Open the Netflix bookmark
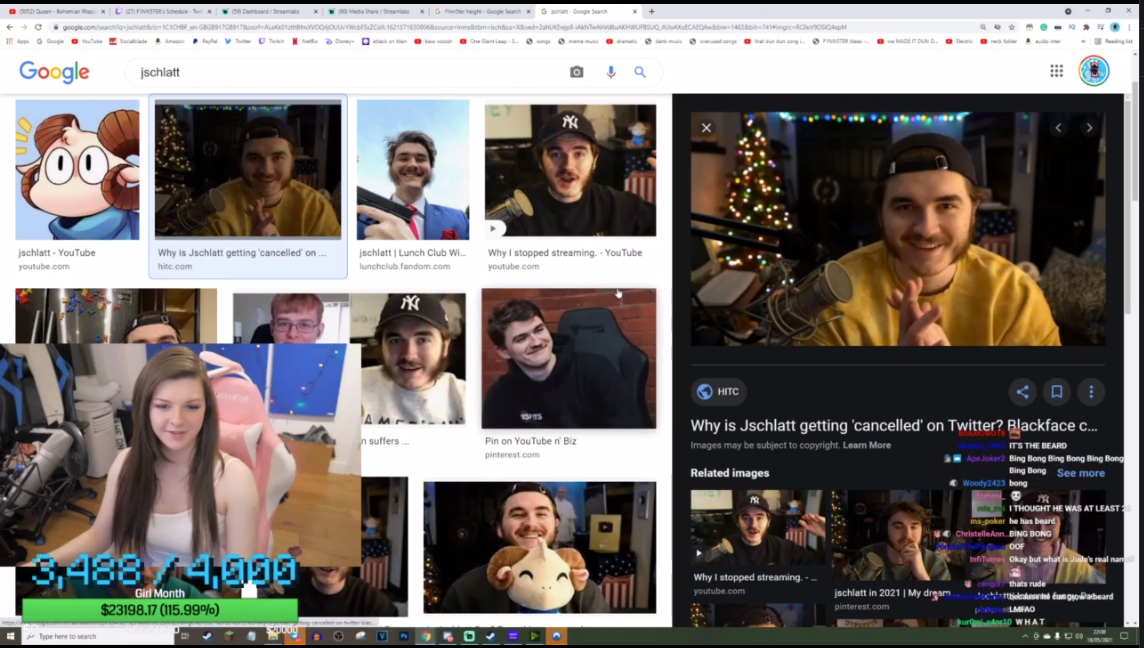This screenshot has width=1144, height=648. point(305,42)
